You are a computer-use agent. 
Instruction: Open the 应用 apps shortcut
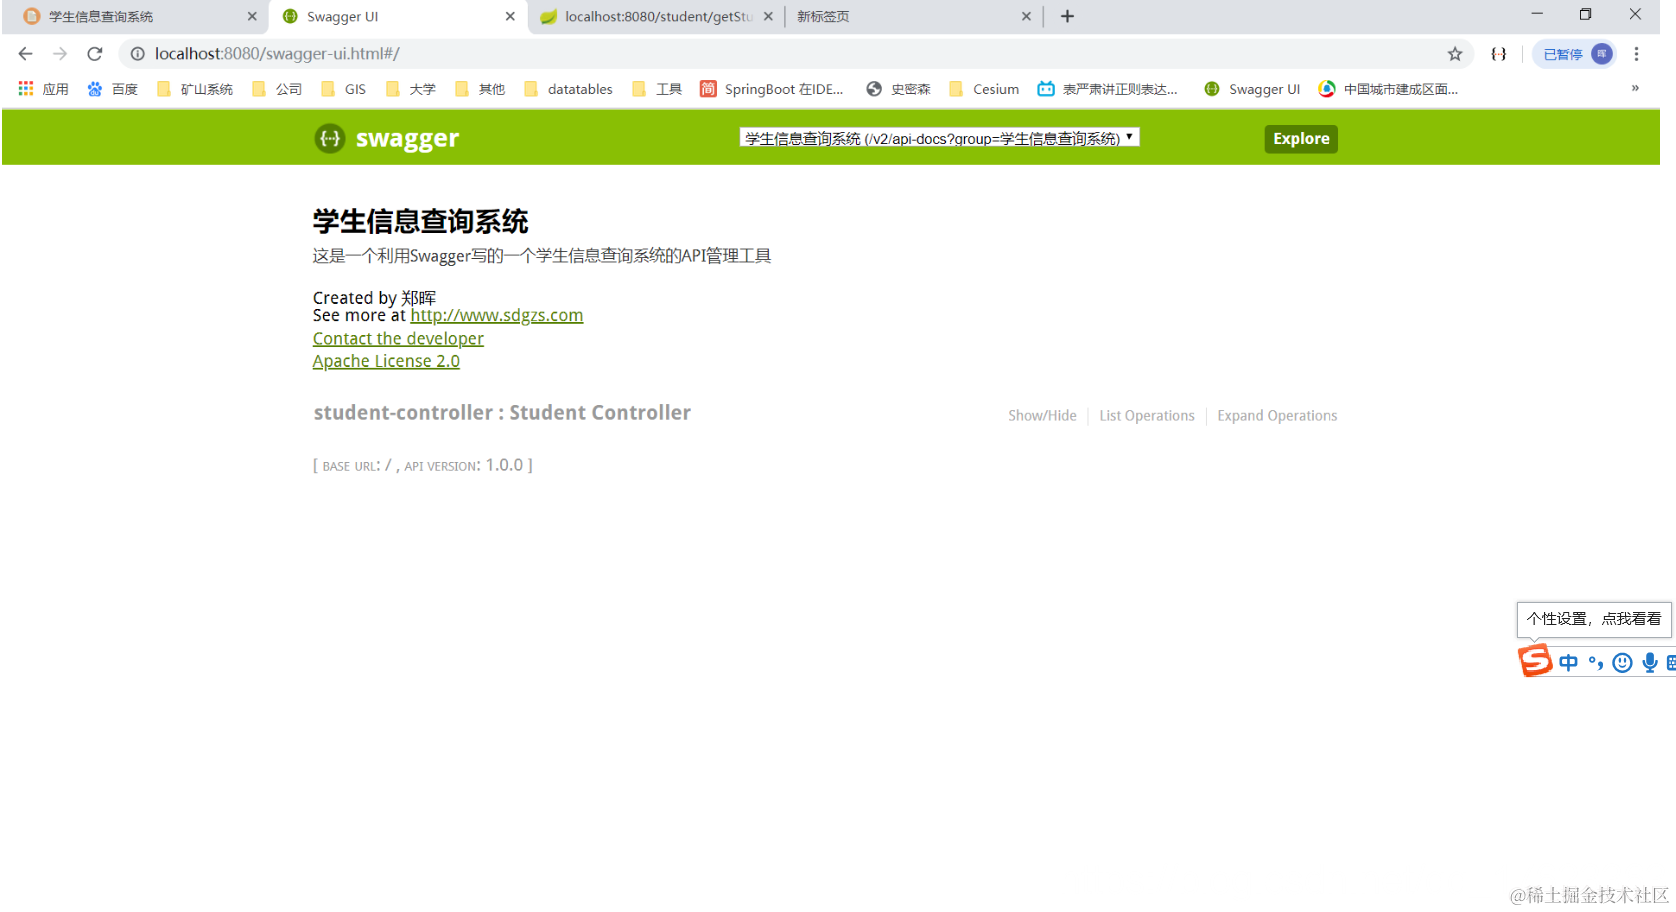[43, 89]
